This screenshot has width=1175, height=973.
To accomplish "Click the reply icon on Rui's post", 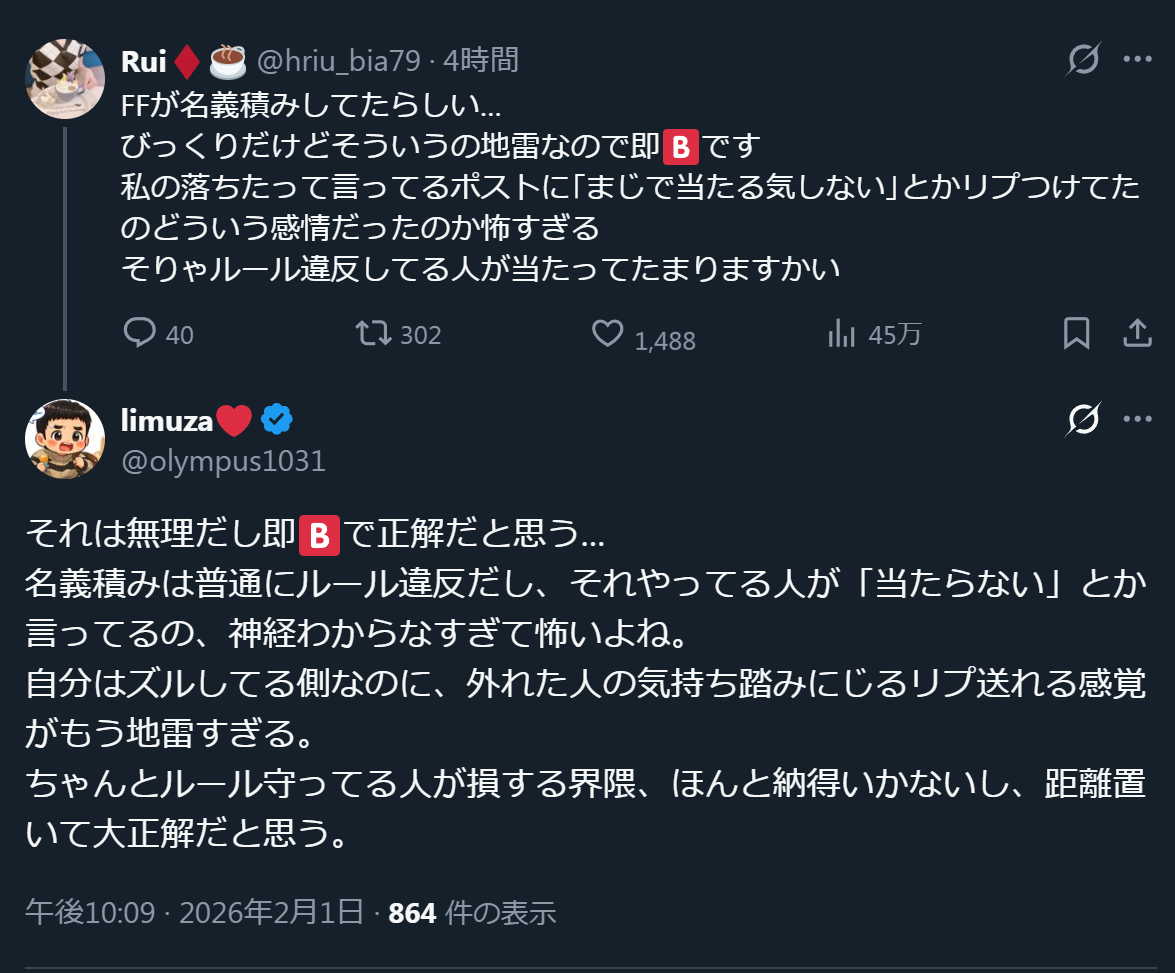I will click(138, 333).
